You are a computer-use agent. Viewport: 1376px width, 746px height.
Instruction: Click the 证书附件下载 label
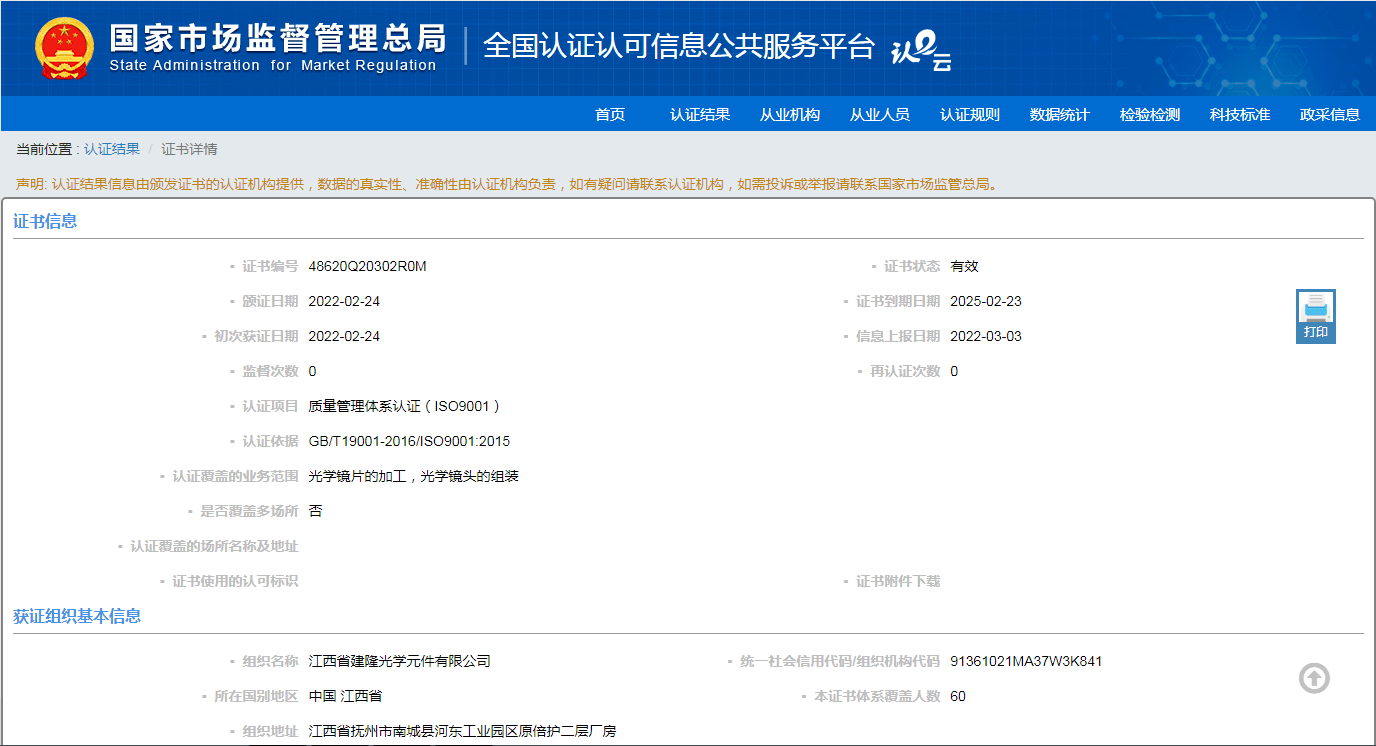pos(898,581)
